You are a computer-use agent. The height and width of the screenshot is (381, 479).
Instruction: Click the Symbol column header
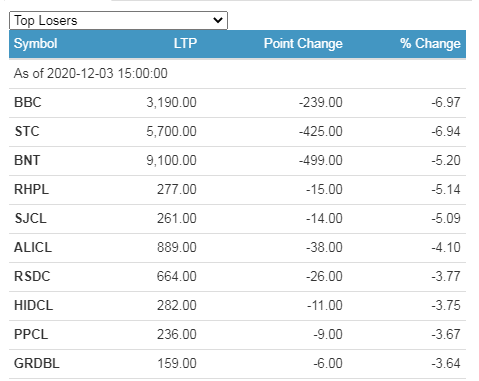[36, 44]
